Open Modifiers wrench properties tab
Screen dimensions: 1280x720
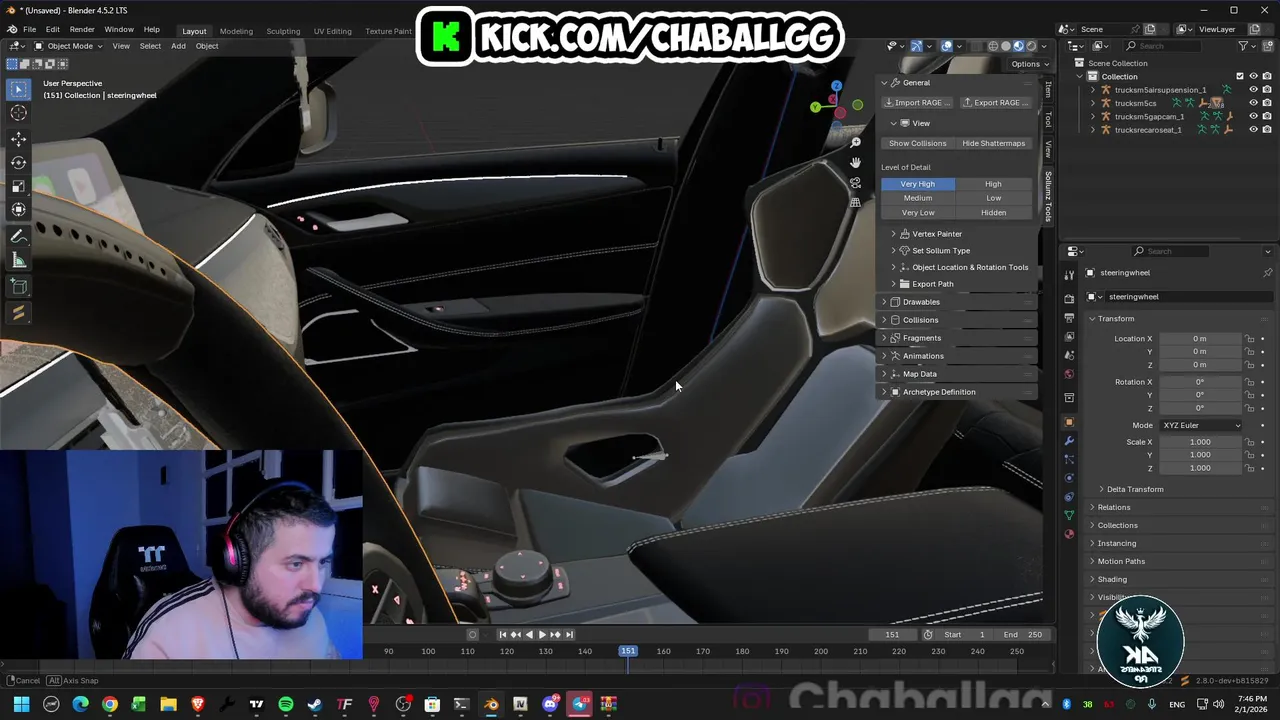(x=1069, y=441)
